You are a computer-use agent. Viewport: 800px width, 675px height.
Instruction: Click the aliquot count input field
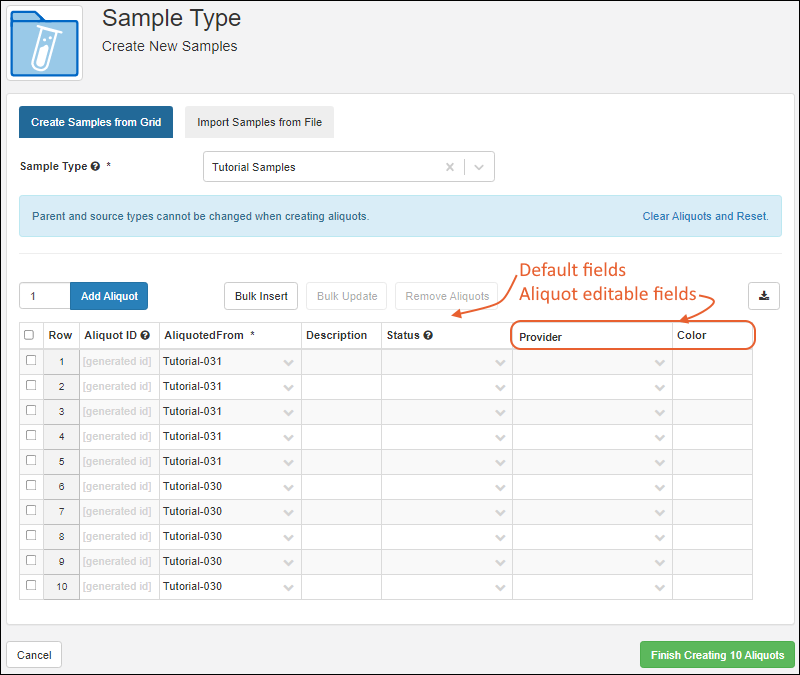tap(45, 296)
